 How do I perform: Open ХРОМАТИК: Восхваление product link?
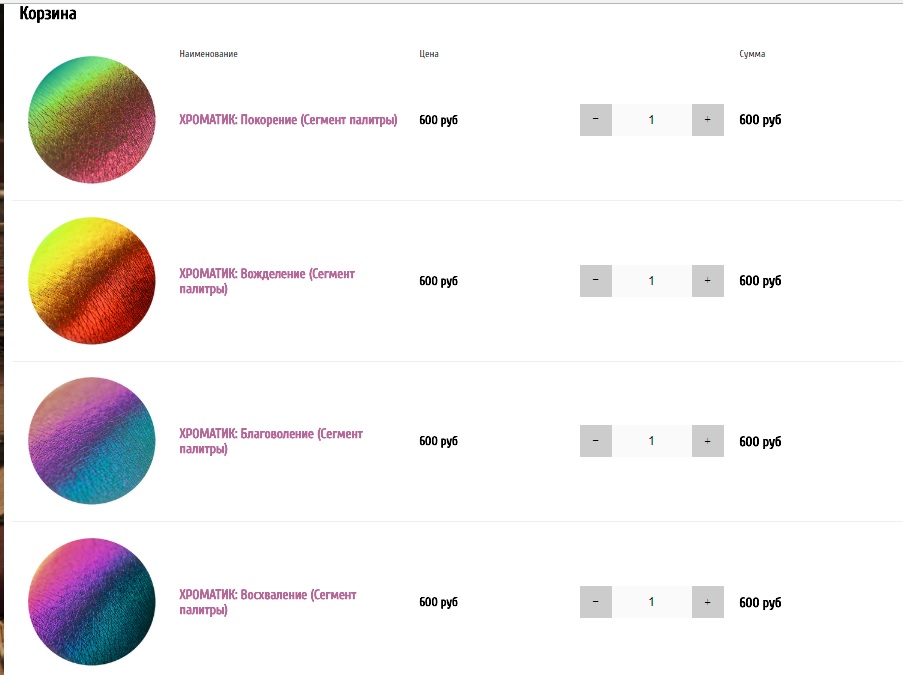click(x=268, y=602)
